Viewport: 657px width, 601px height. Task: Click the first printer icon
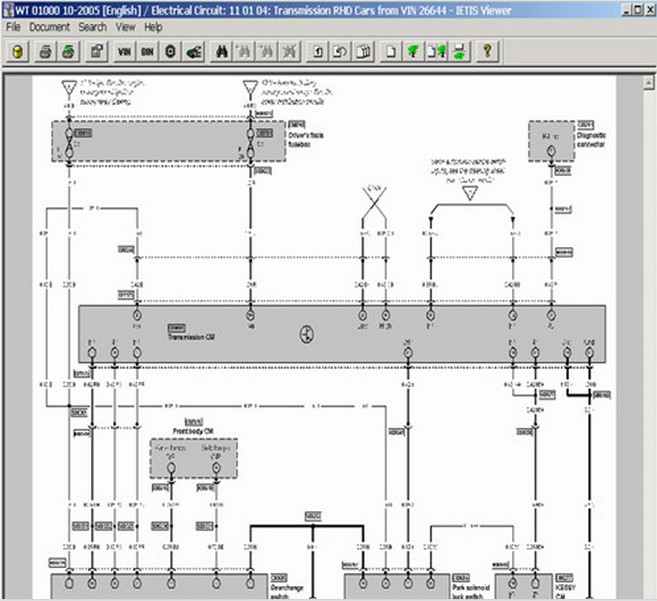pyautogui.click(x=45, y=52)
